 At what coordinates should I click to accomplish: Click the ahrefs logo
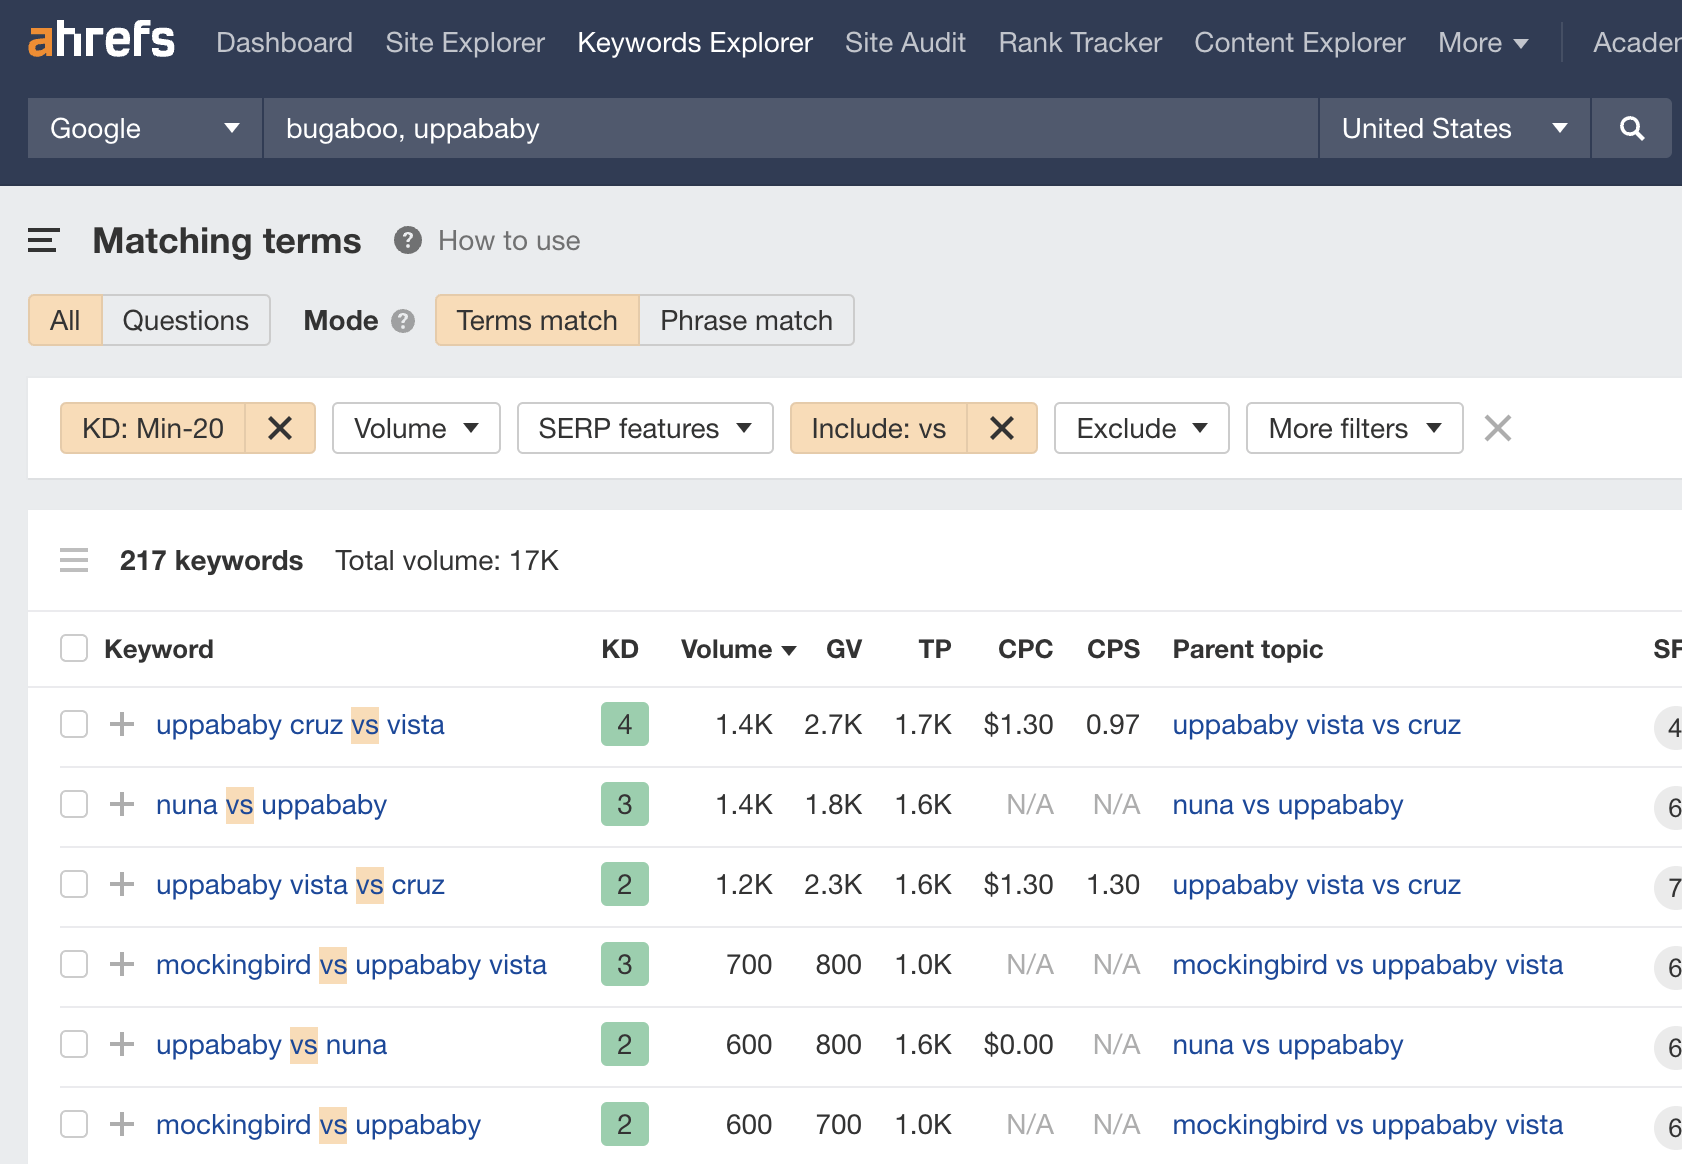(x=100, y=40)
